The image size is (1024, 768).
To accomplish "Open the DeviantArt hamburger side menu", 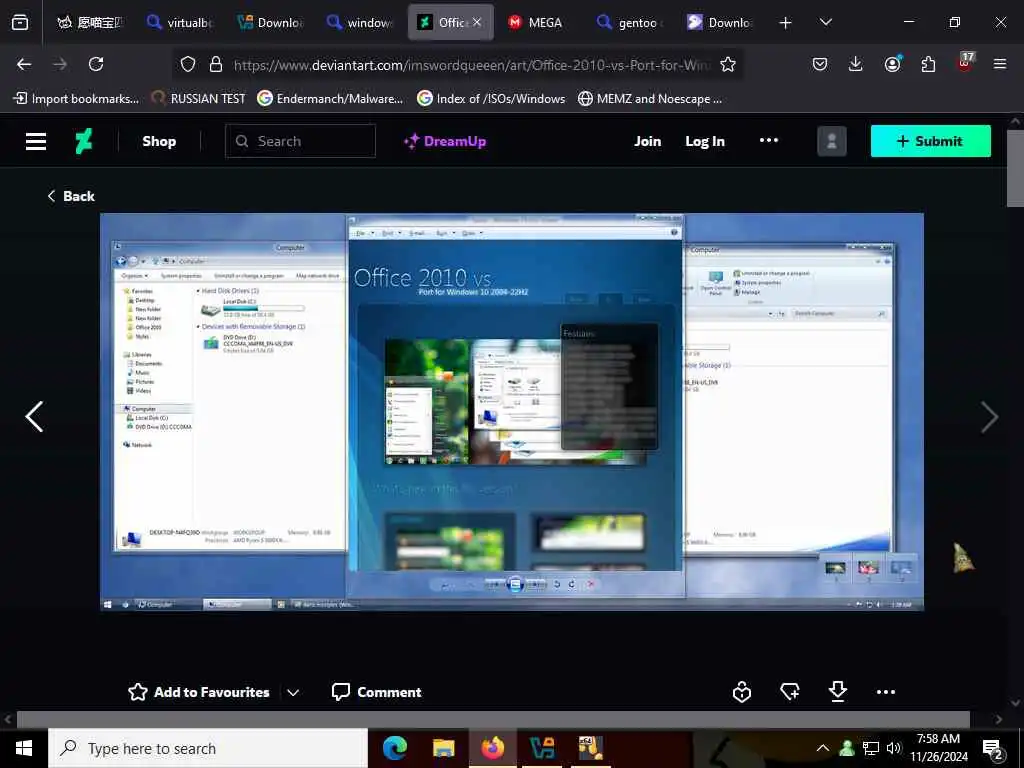I will 36,141.
